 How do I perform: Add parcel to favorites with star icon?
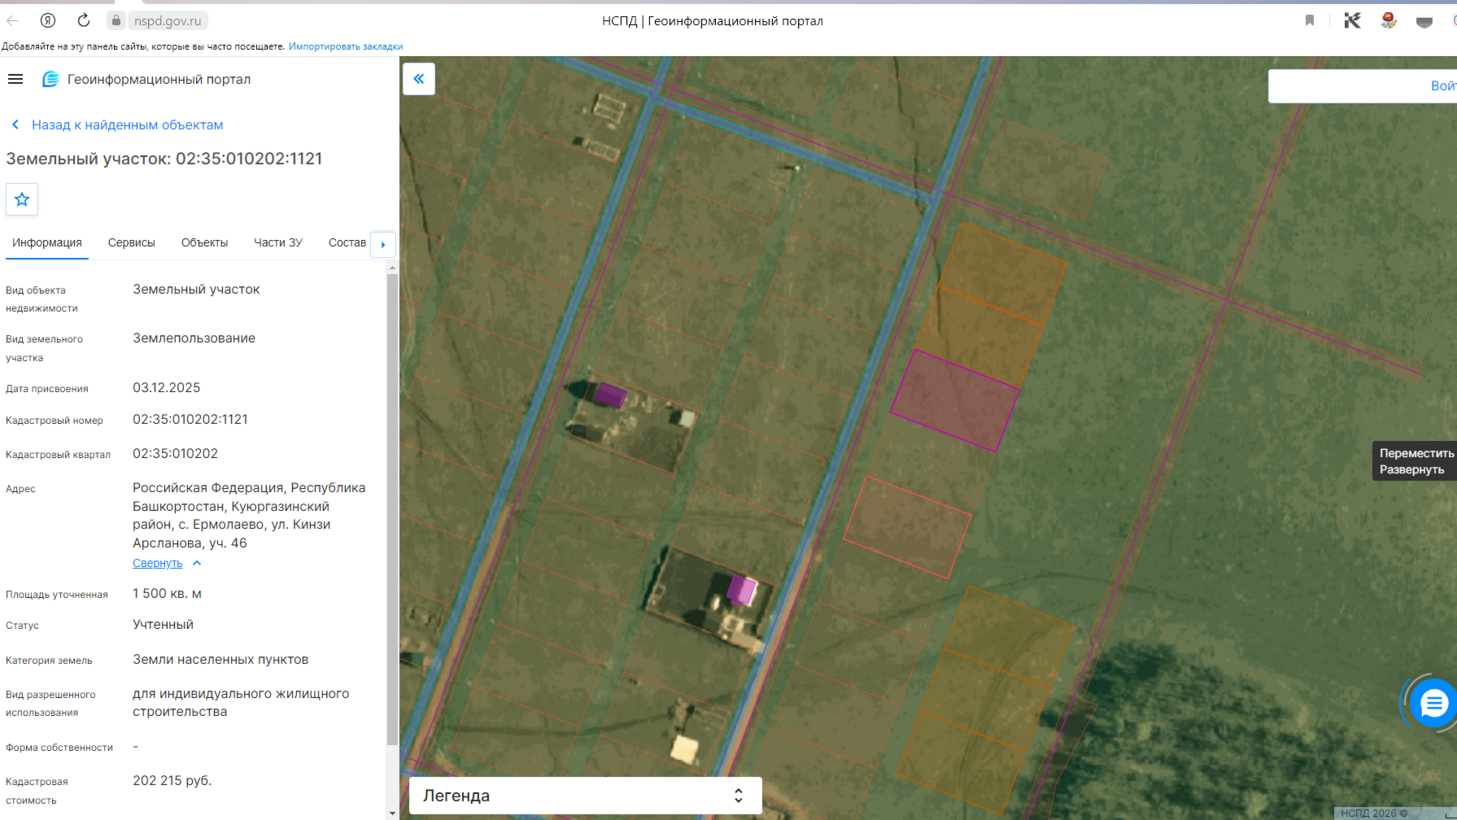22,199
